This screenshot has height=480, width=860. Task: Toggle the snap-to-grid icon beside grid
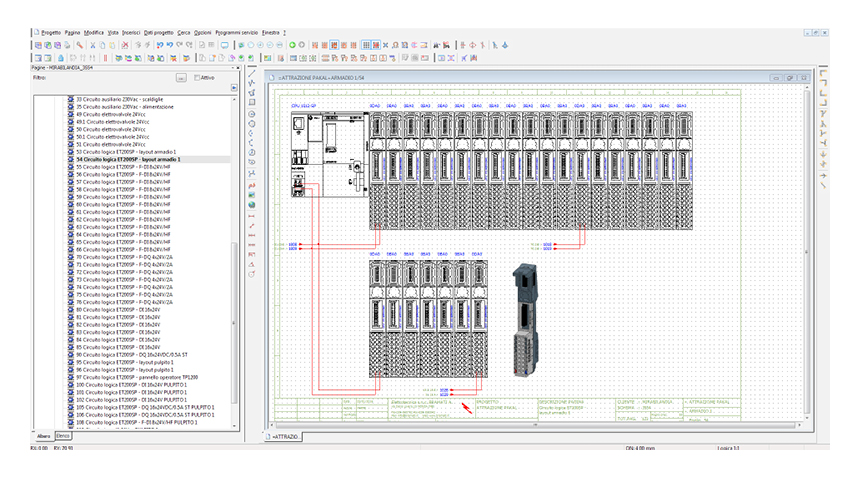[376, 46]
